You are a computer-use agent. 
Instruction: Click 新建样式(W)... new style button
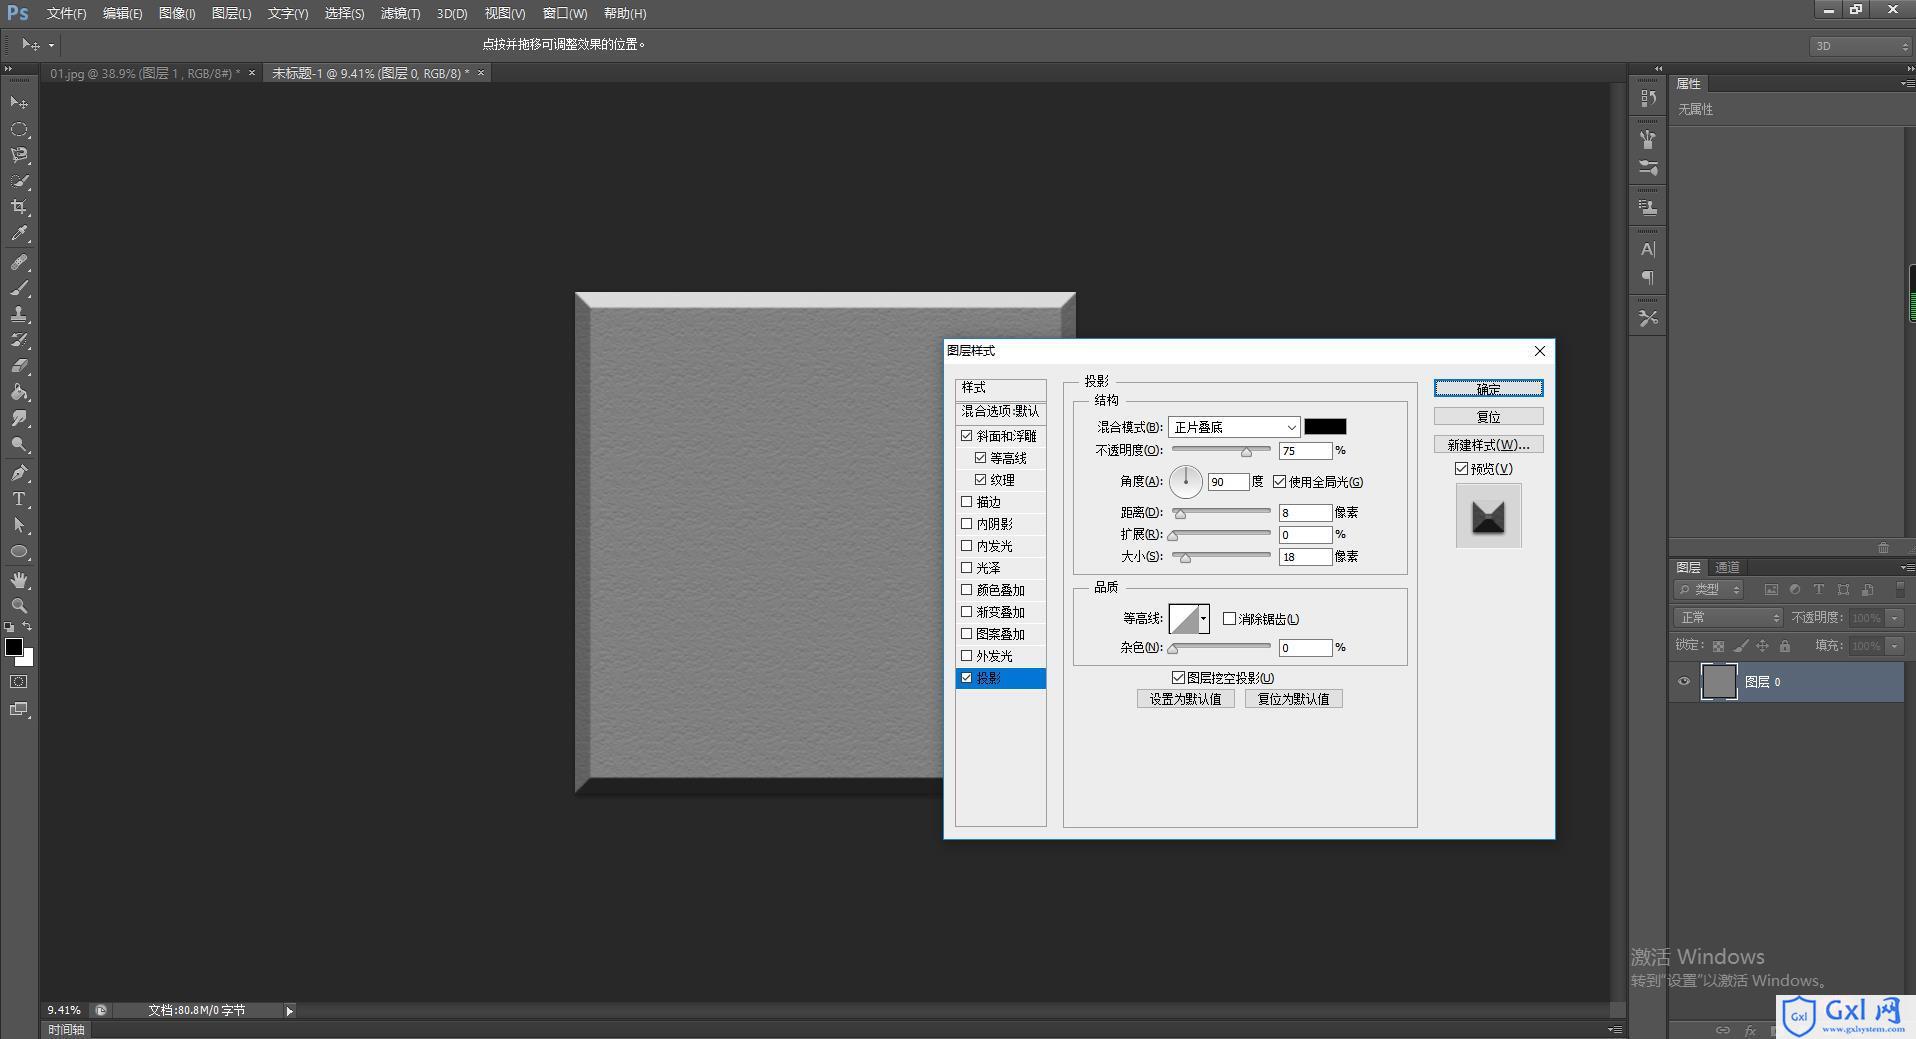pyautogui.click(x=1488, y=444)
